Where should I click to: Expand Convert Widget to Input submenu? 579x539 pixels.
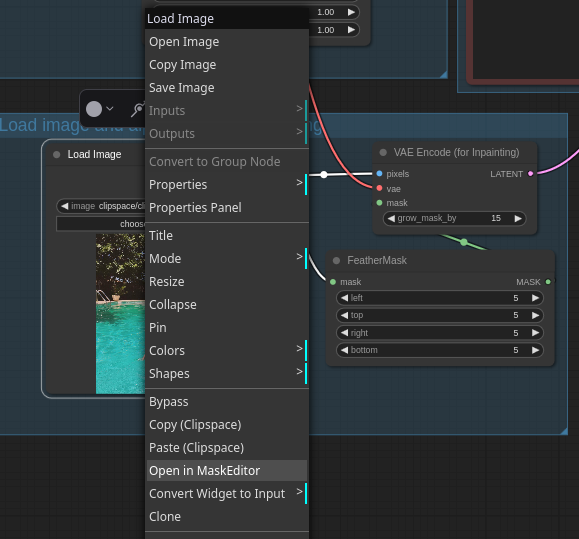coord(227,493)
